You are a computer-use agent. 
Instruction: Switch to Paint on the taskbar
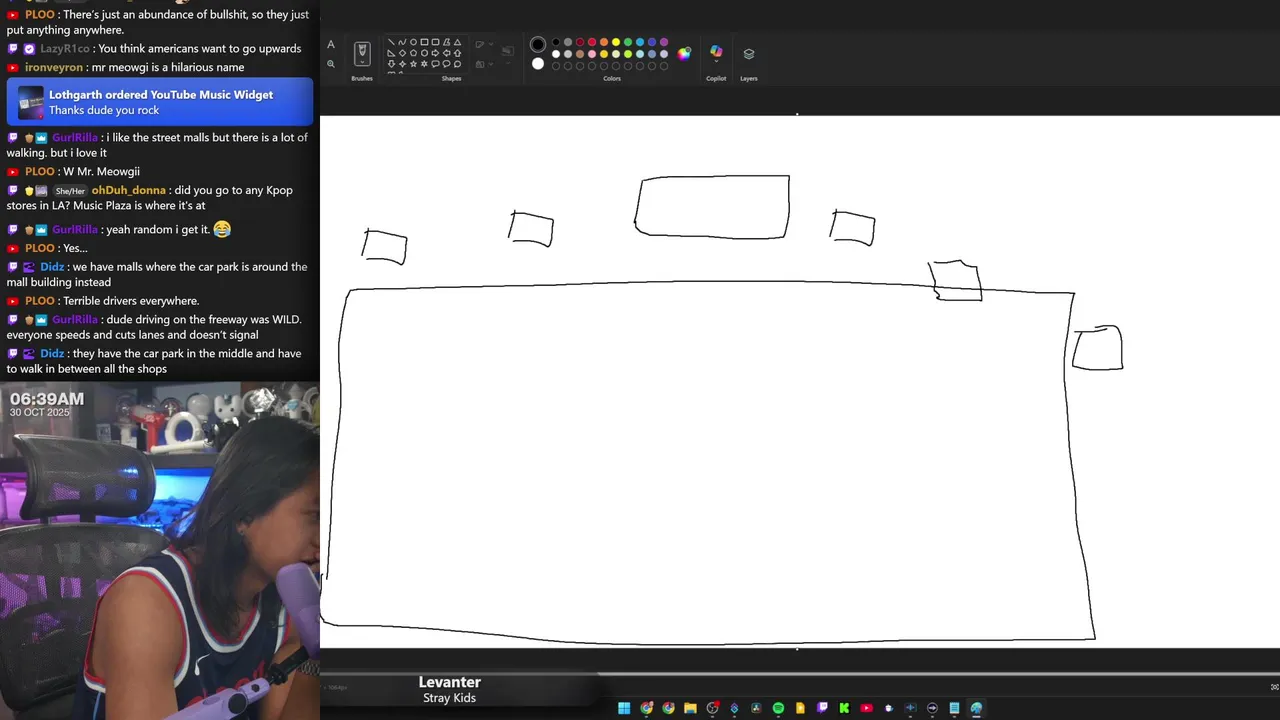[976, 708]
